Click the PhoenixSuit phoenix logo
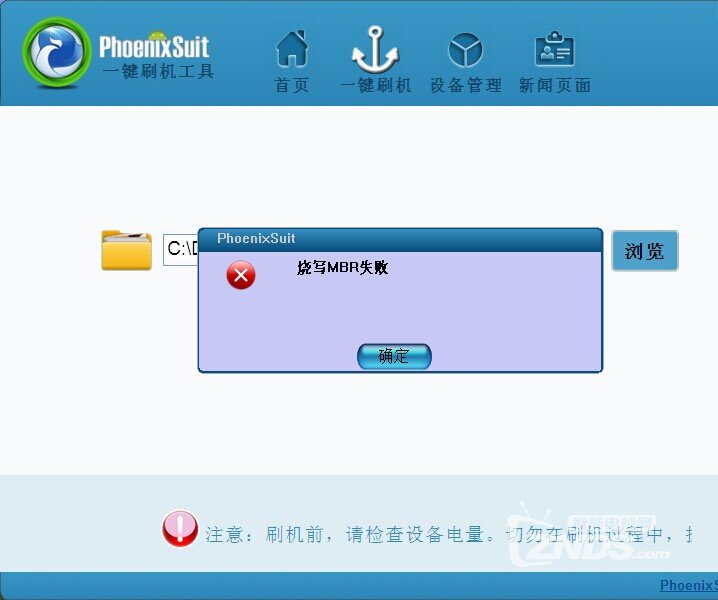 tap(56, 52)
